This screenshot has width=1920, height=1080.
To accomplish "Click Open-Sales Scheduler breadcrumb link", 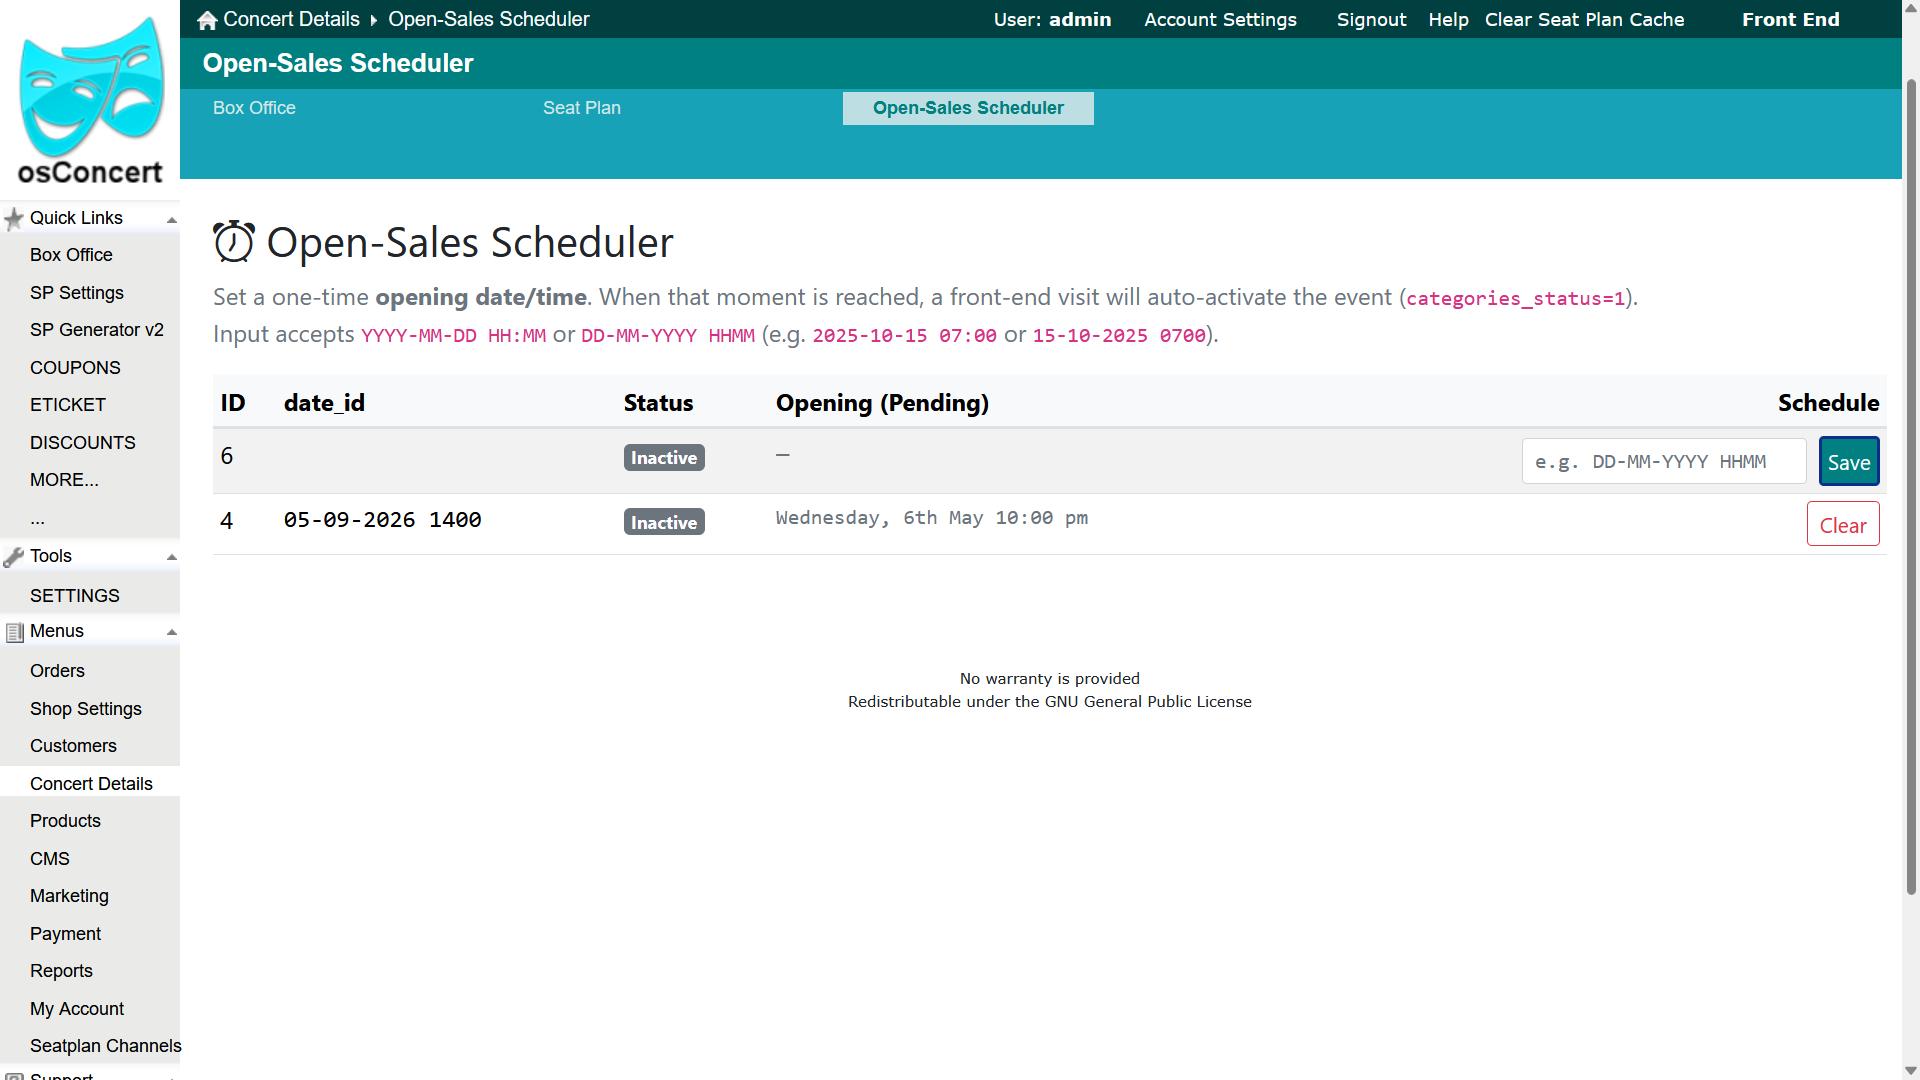I will click(489, 19).
